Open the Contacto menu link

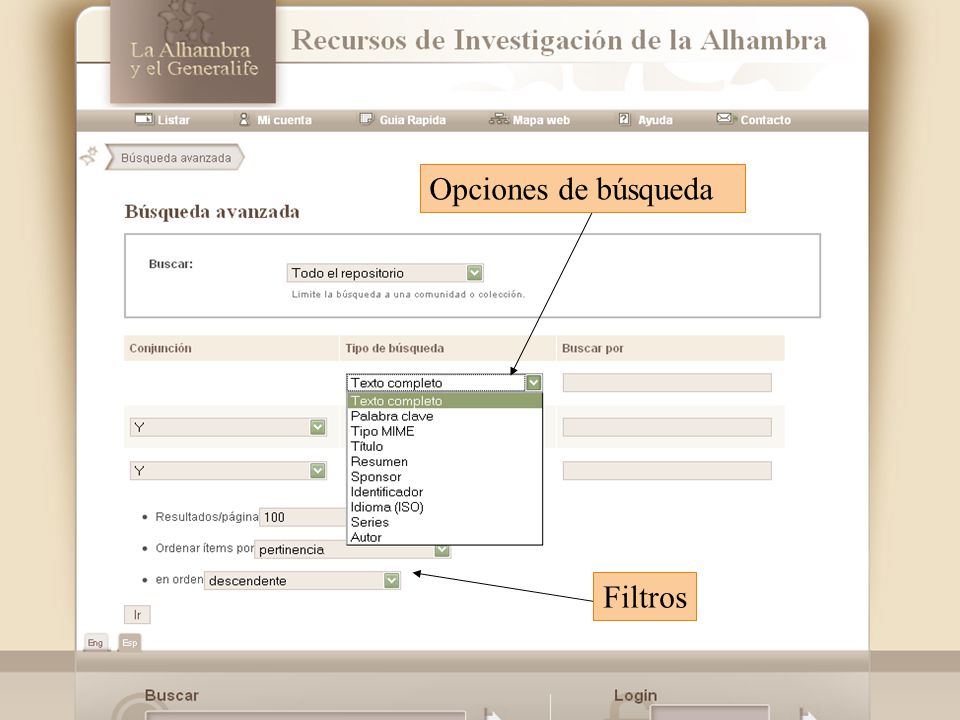point(765,120)
